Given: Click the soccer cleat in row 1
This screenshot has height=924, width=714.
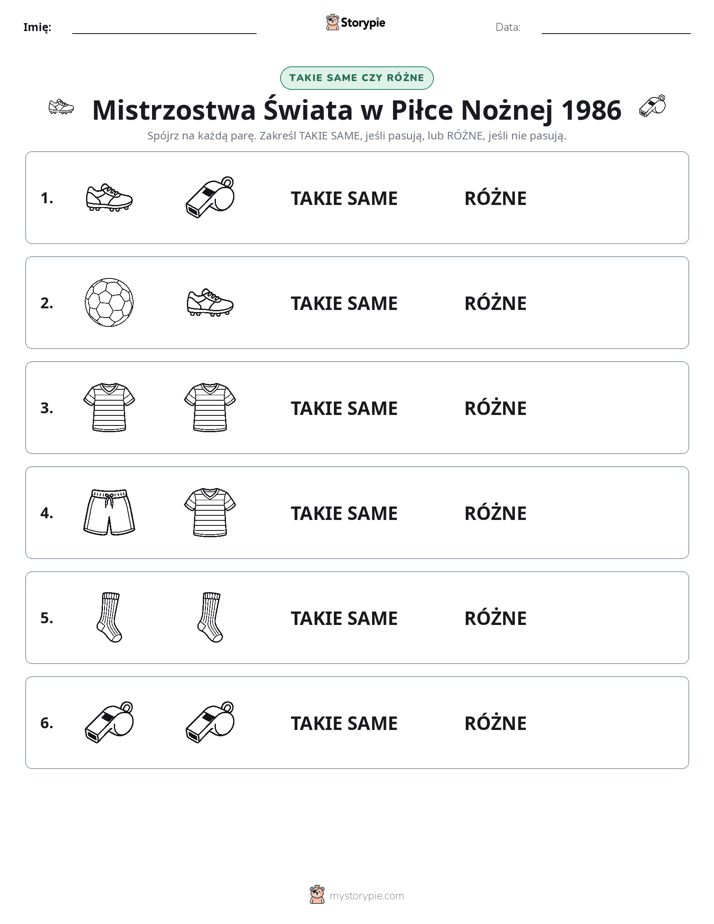Looking at the screenshot, I should pos(109,198).
